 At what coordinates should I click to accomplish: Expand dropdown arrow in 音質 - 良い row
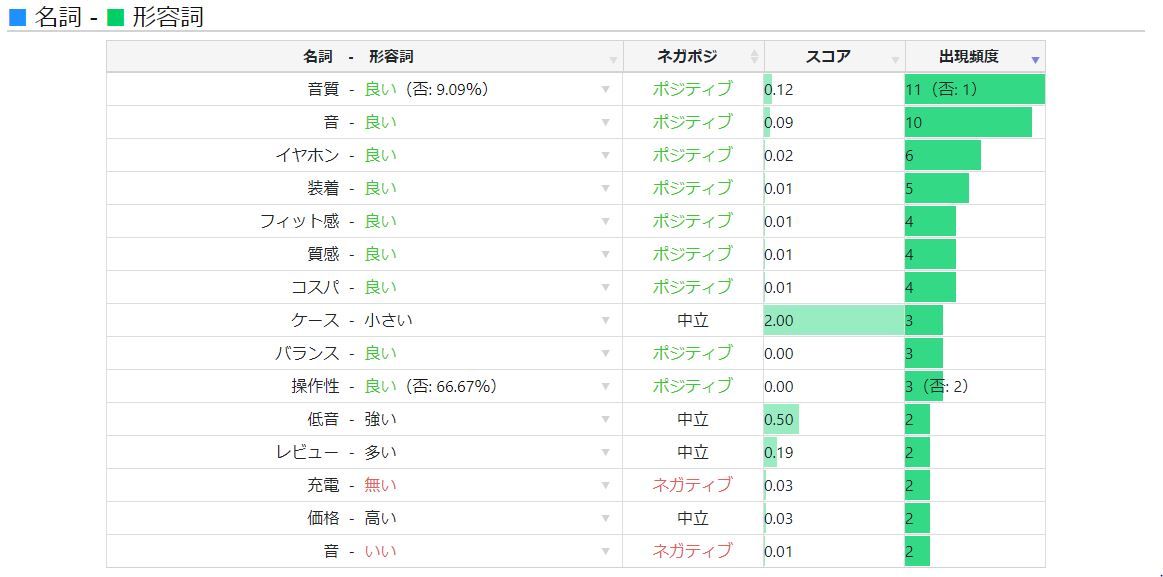605,90
